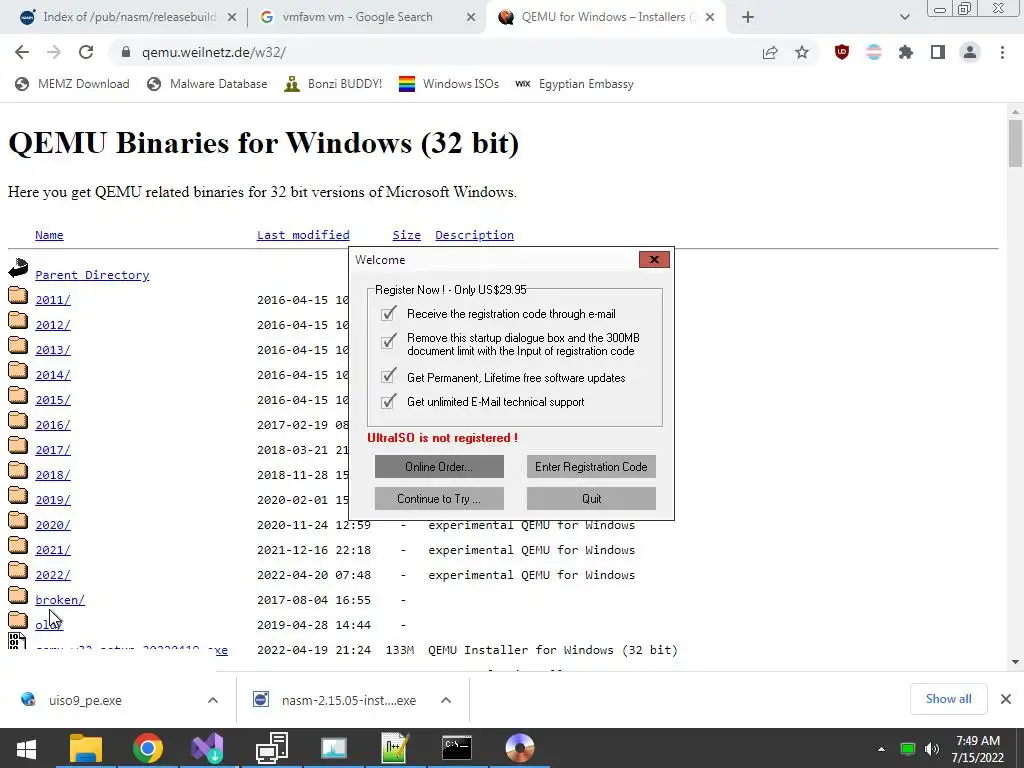1024x768 pixels.
Task: Open Windows ISOs bookmark
Action: tap(449, 84)
